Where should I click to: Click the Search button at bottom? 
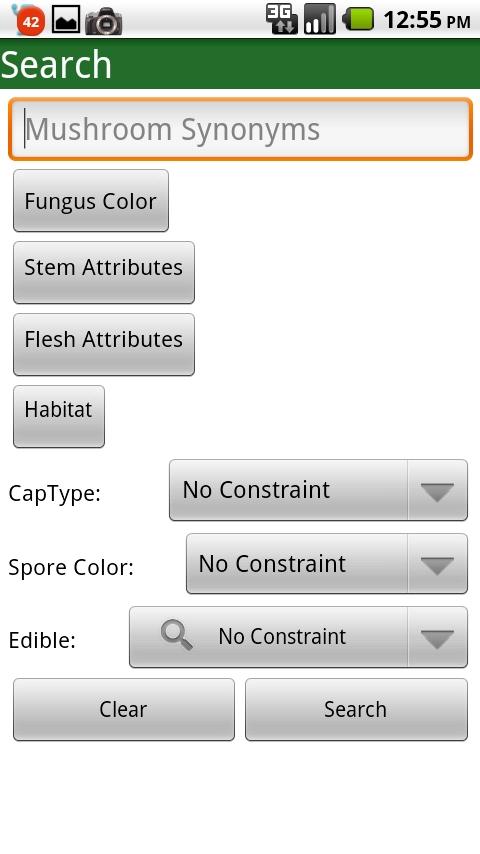point(356,709)
